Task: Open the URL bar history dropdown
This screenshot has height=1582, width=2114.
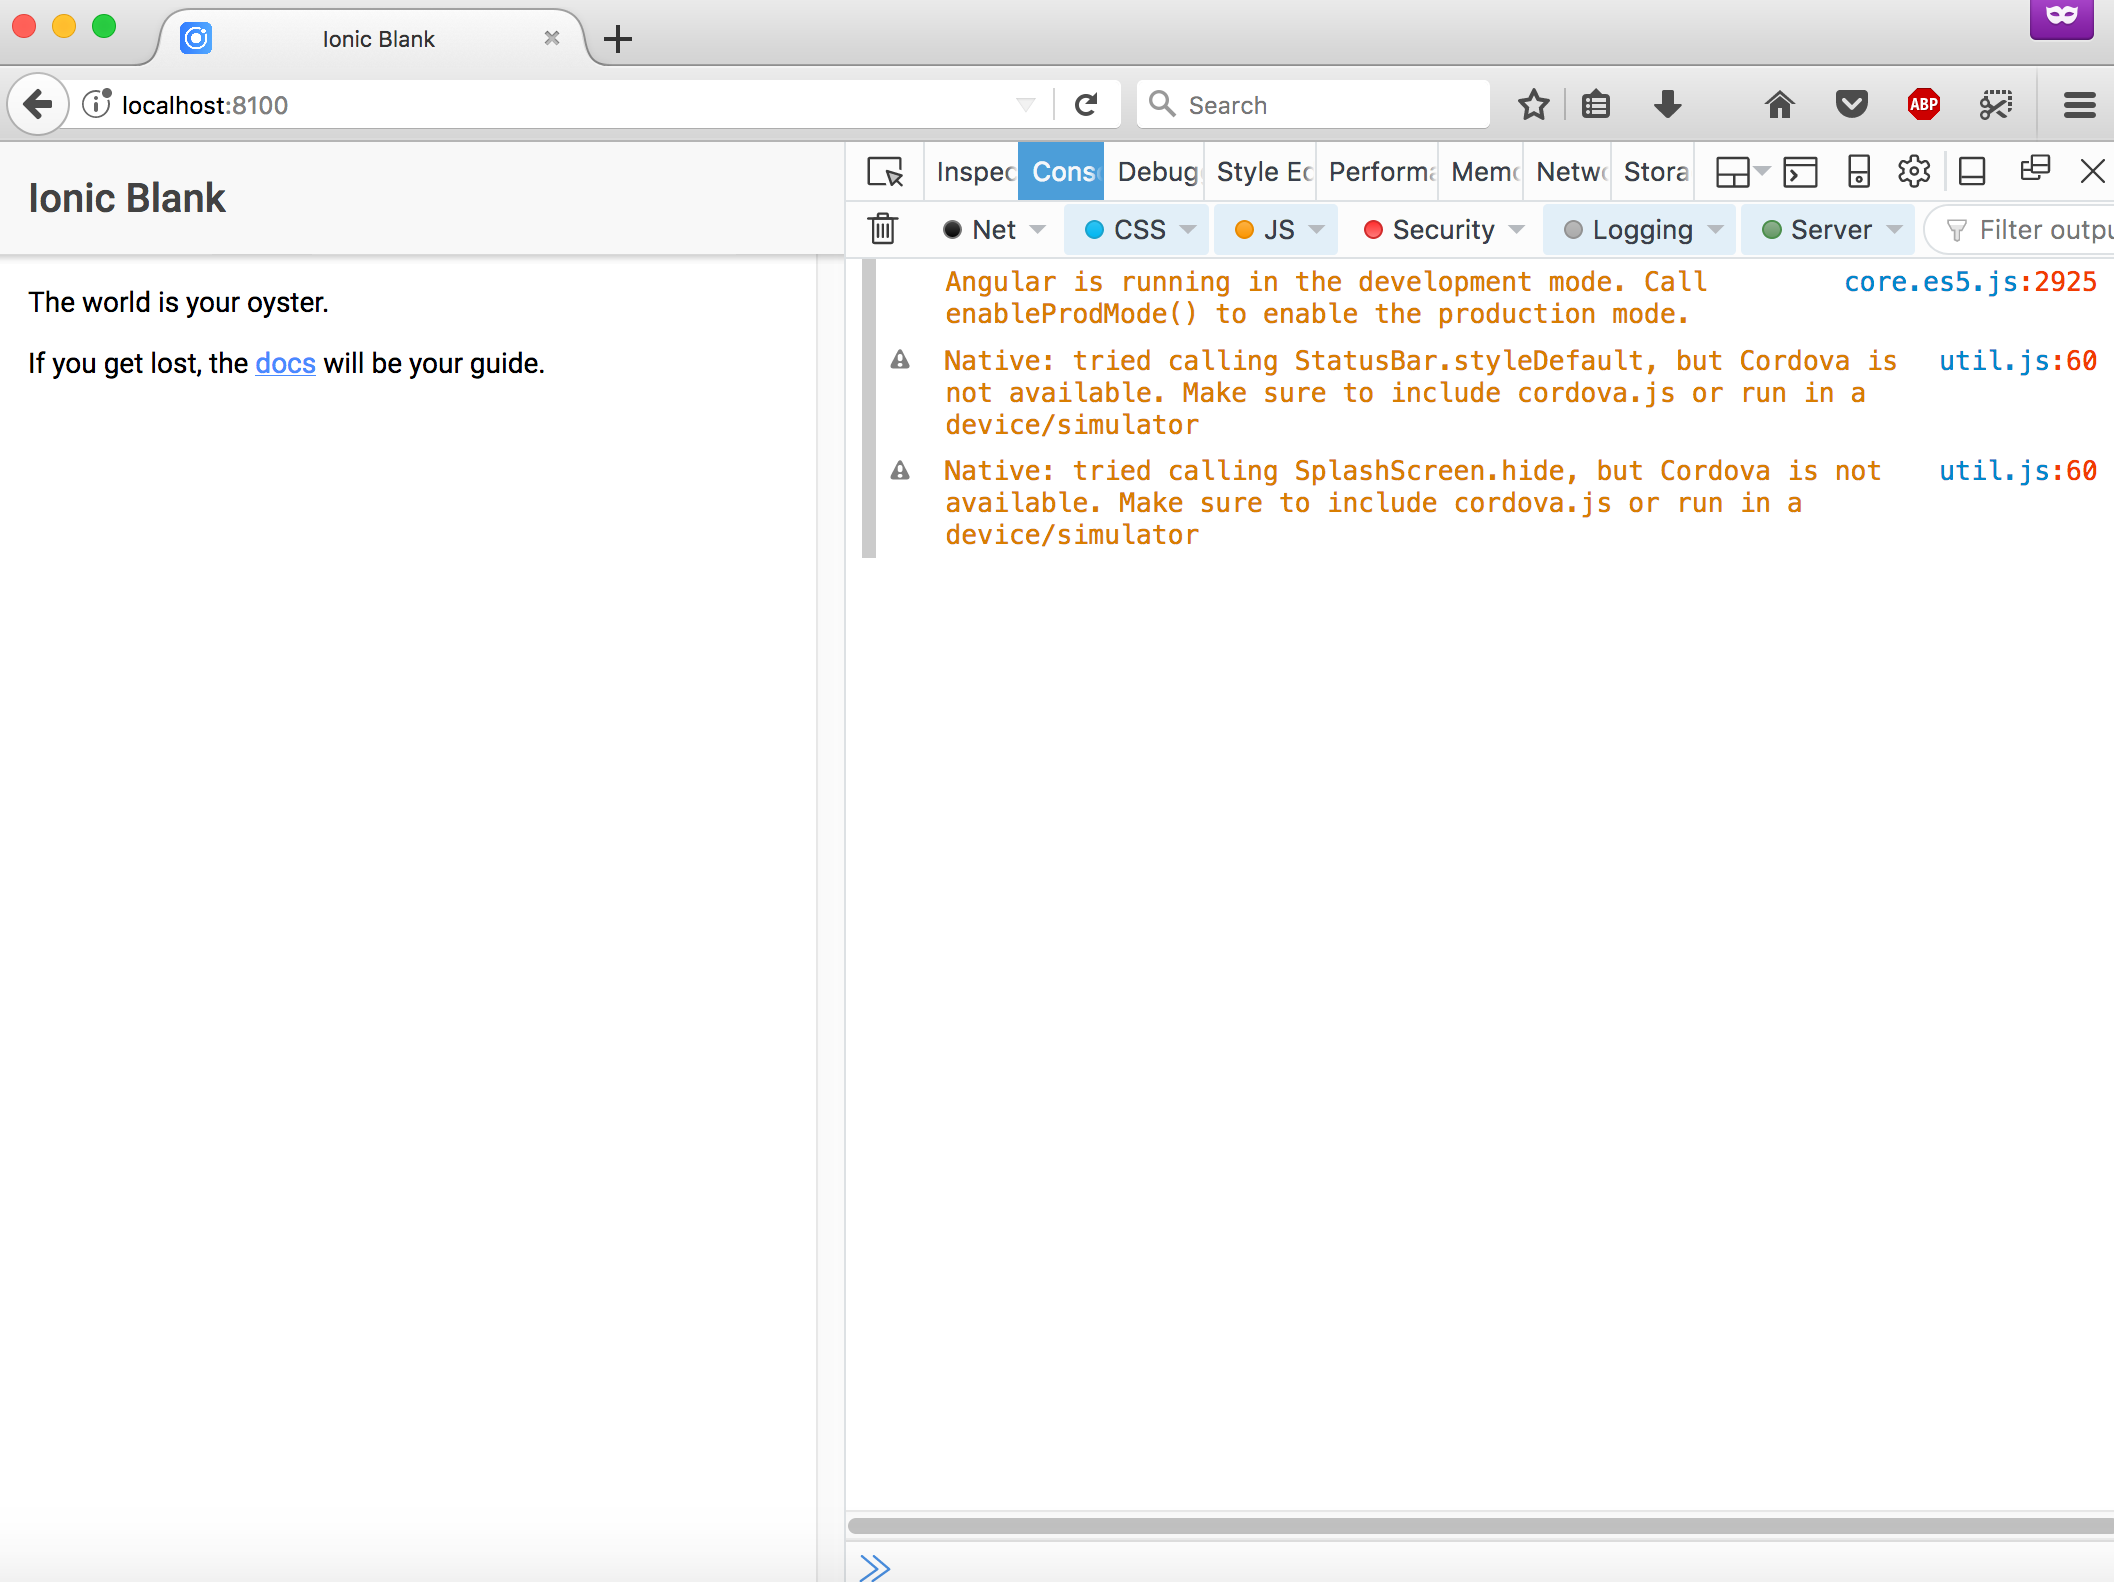Action: [x=1026, y=104]
